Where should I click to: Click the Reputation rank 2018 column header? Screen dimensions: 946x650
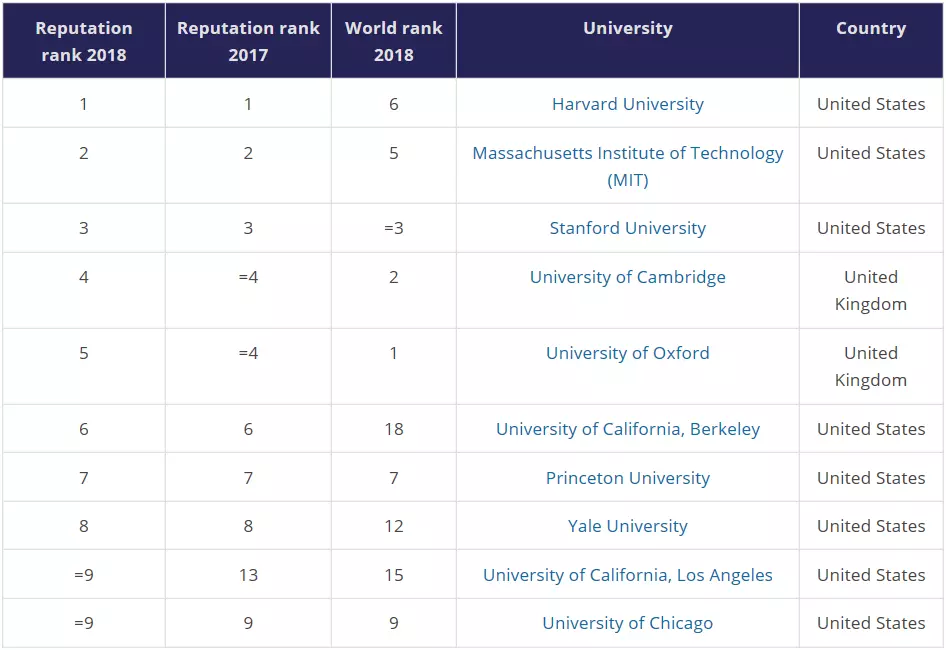coord(84,41)
